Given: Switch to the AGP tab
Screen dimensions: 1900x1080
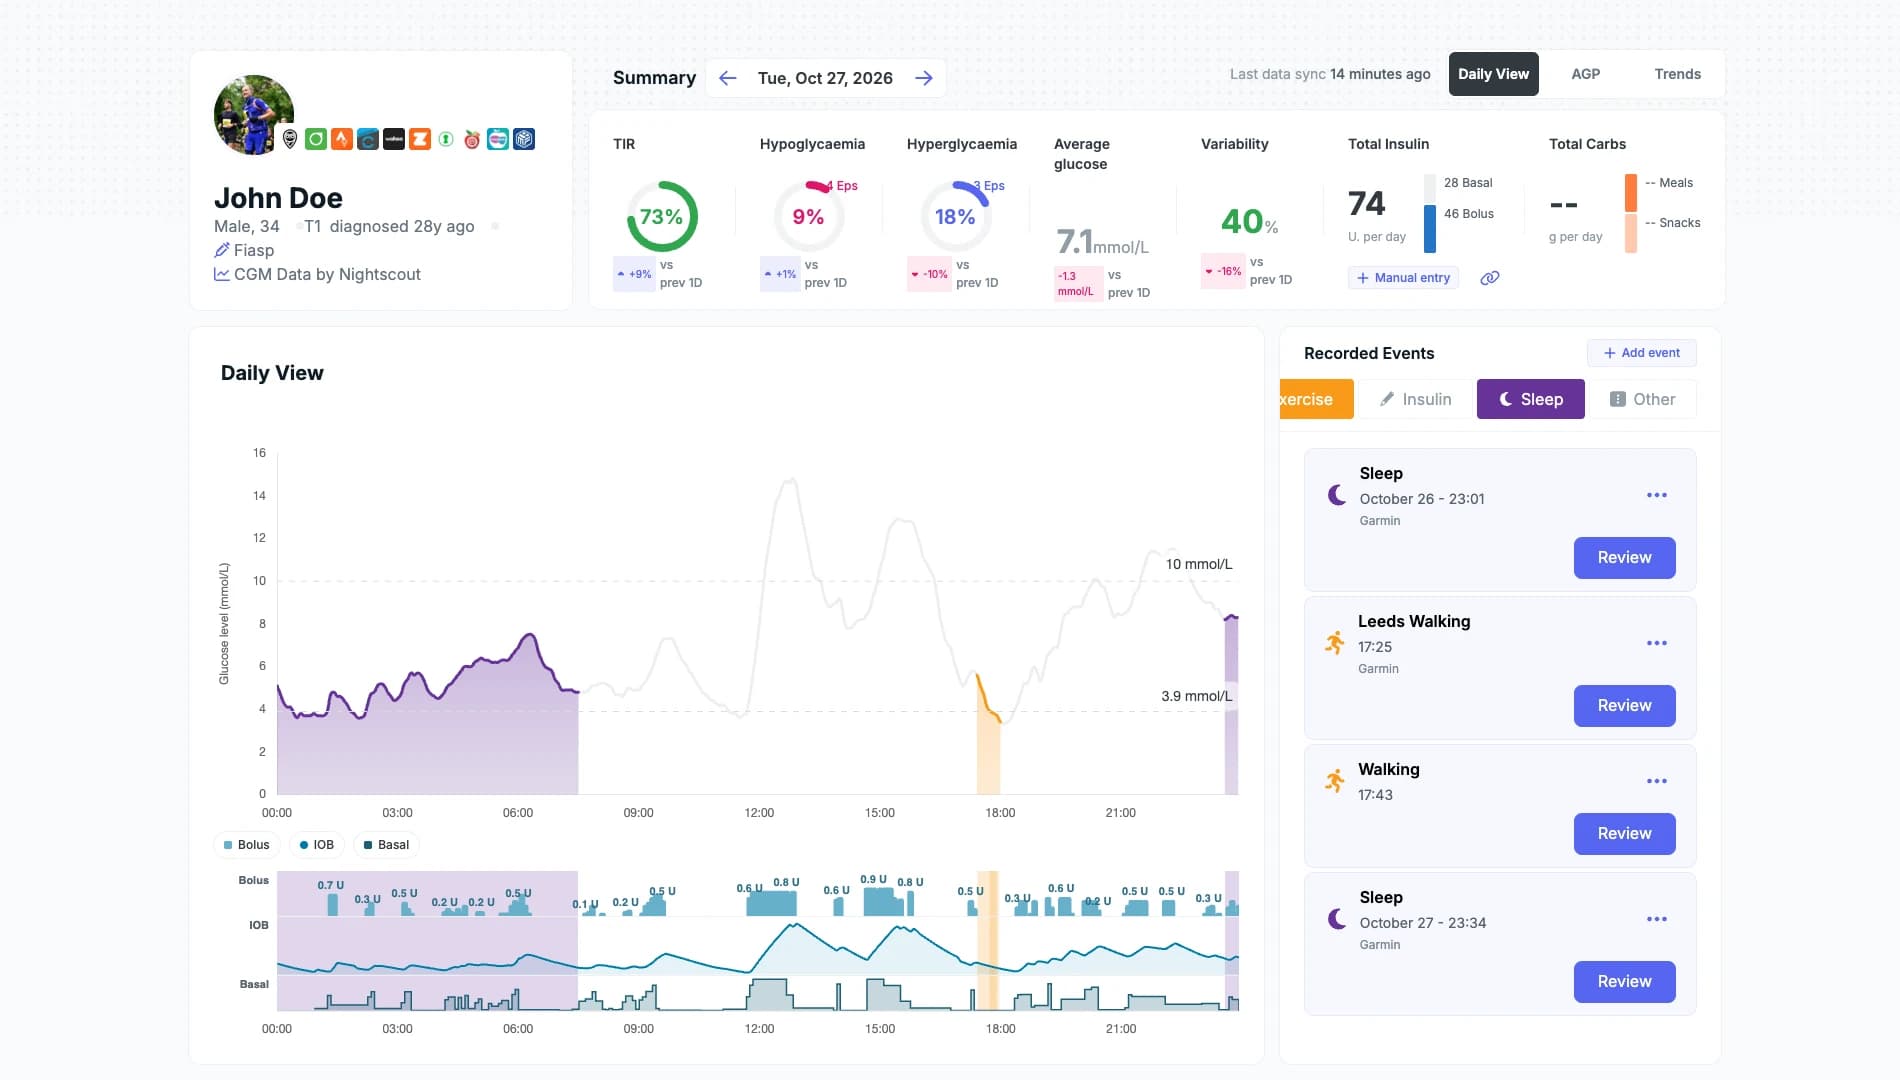Looking at the screenshot, I should [1585, 74].
